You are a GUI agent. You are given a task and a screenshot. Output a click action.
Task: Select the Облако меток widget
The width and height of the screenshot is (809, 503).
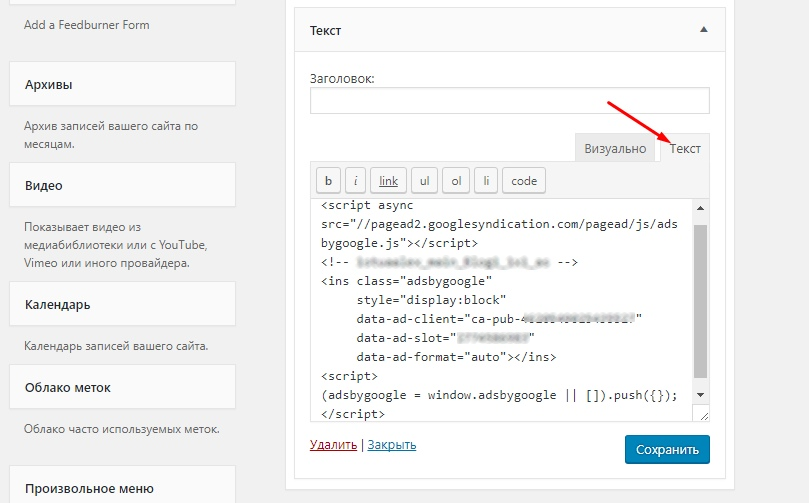(x=122, y=387)
